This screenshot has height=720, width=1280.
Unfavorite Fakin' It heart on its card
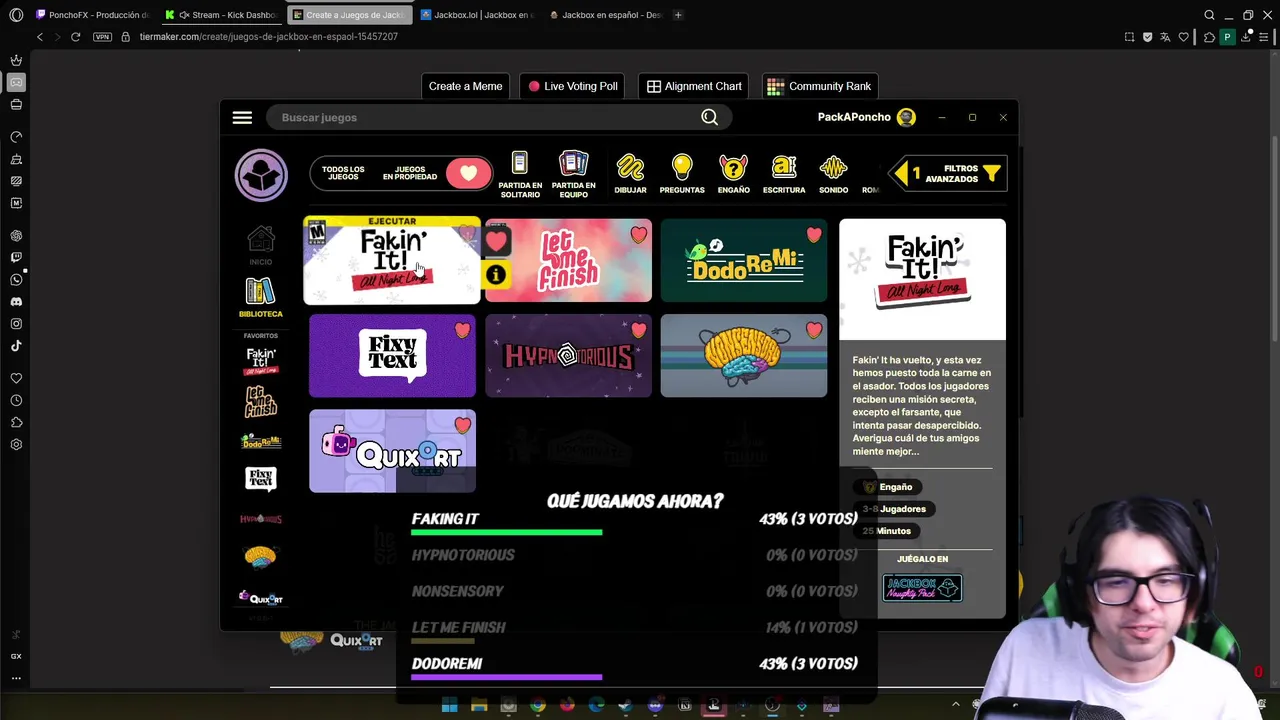[496, 241]
